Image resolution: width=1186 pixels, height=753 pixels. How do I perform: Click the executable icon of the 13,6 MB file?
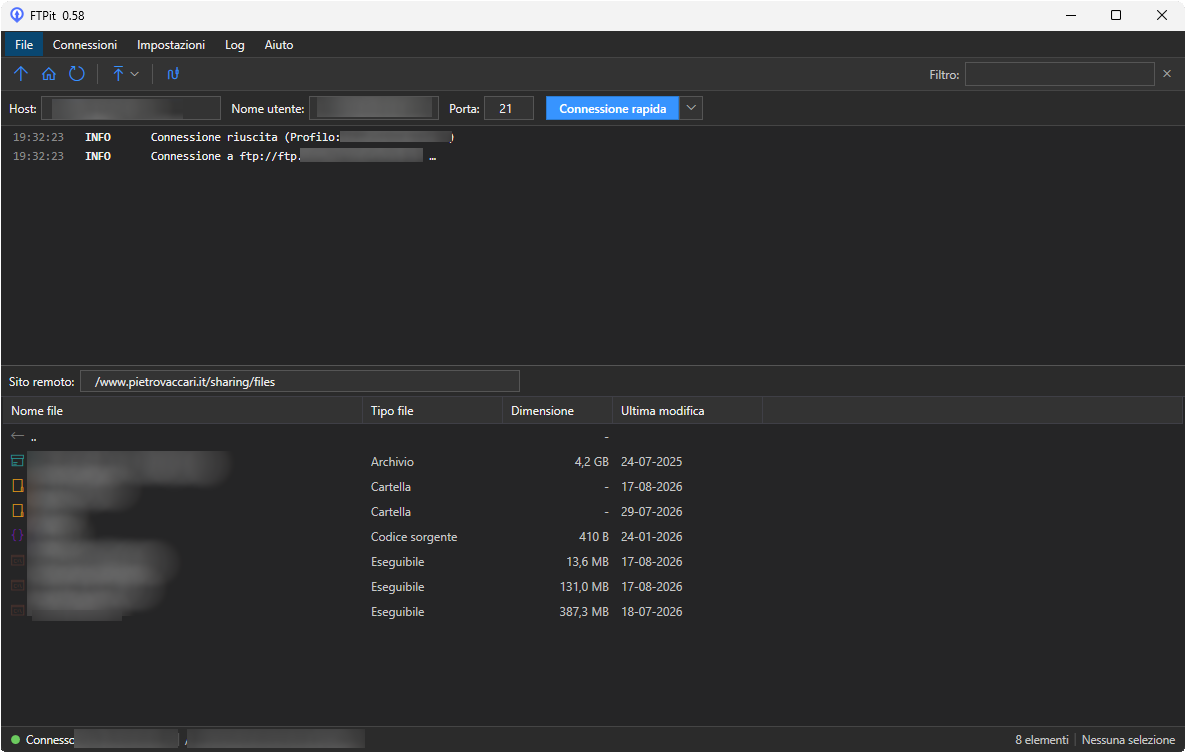point(17,561)
